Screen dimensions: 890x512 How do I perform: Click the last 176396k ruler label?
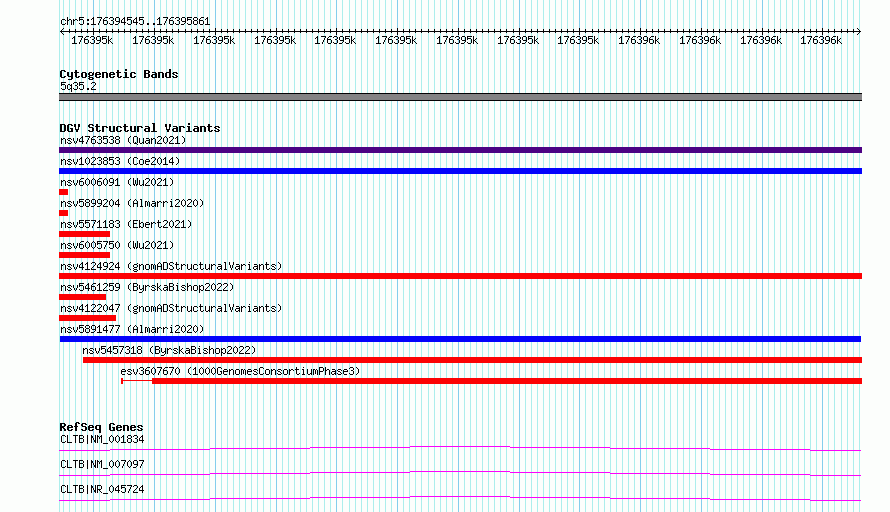click(x=821, y=40)
